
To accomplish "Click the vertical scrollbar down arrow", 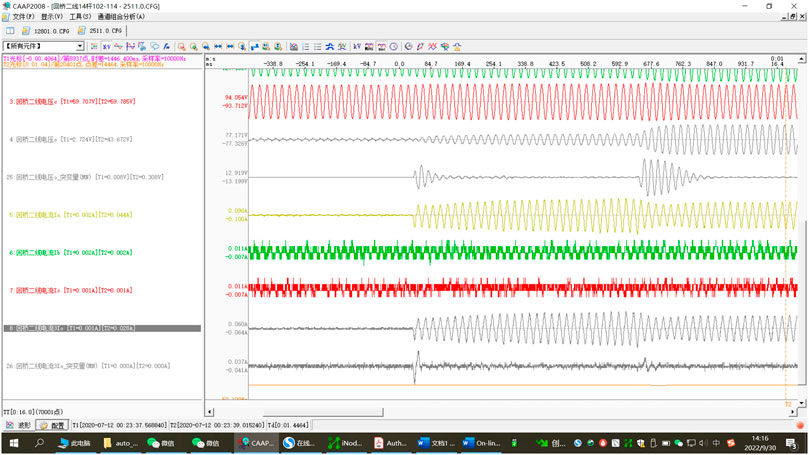I will pyautogui.click(x=801, y=403).
